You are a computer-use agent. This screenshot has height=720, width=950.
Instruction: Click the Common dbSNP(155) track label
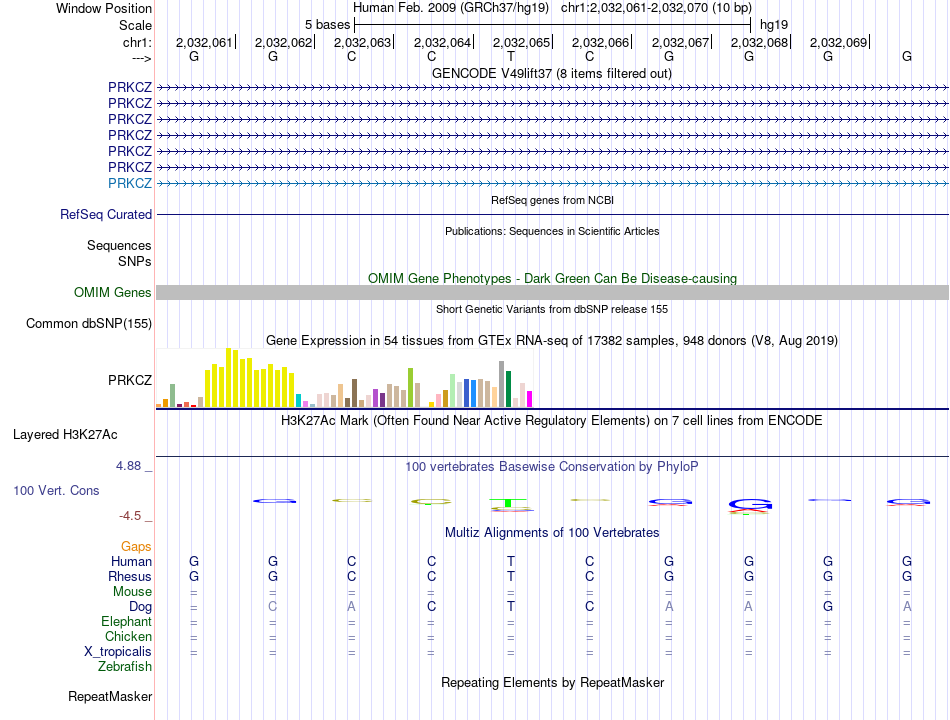point(89,324)
